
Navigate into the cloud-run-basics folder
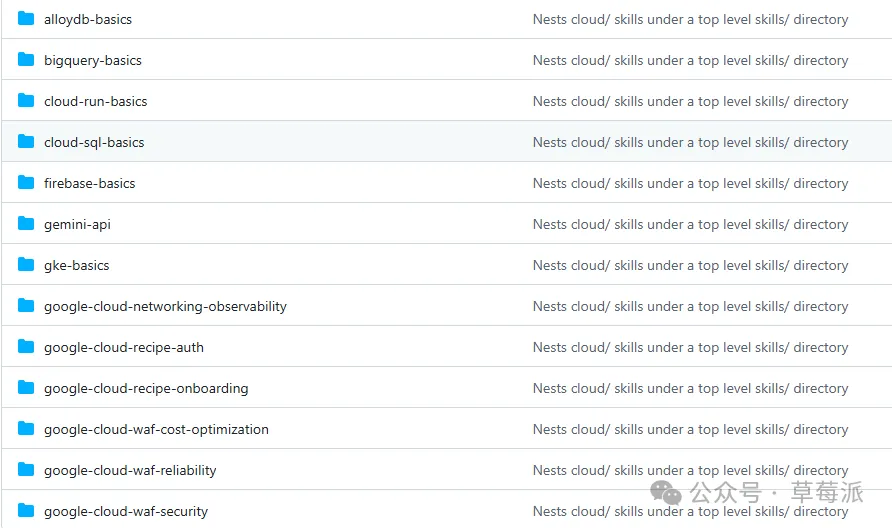click(96, 101)
